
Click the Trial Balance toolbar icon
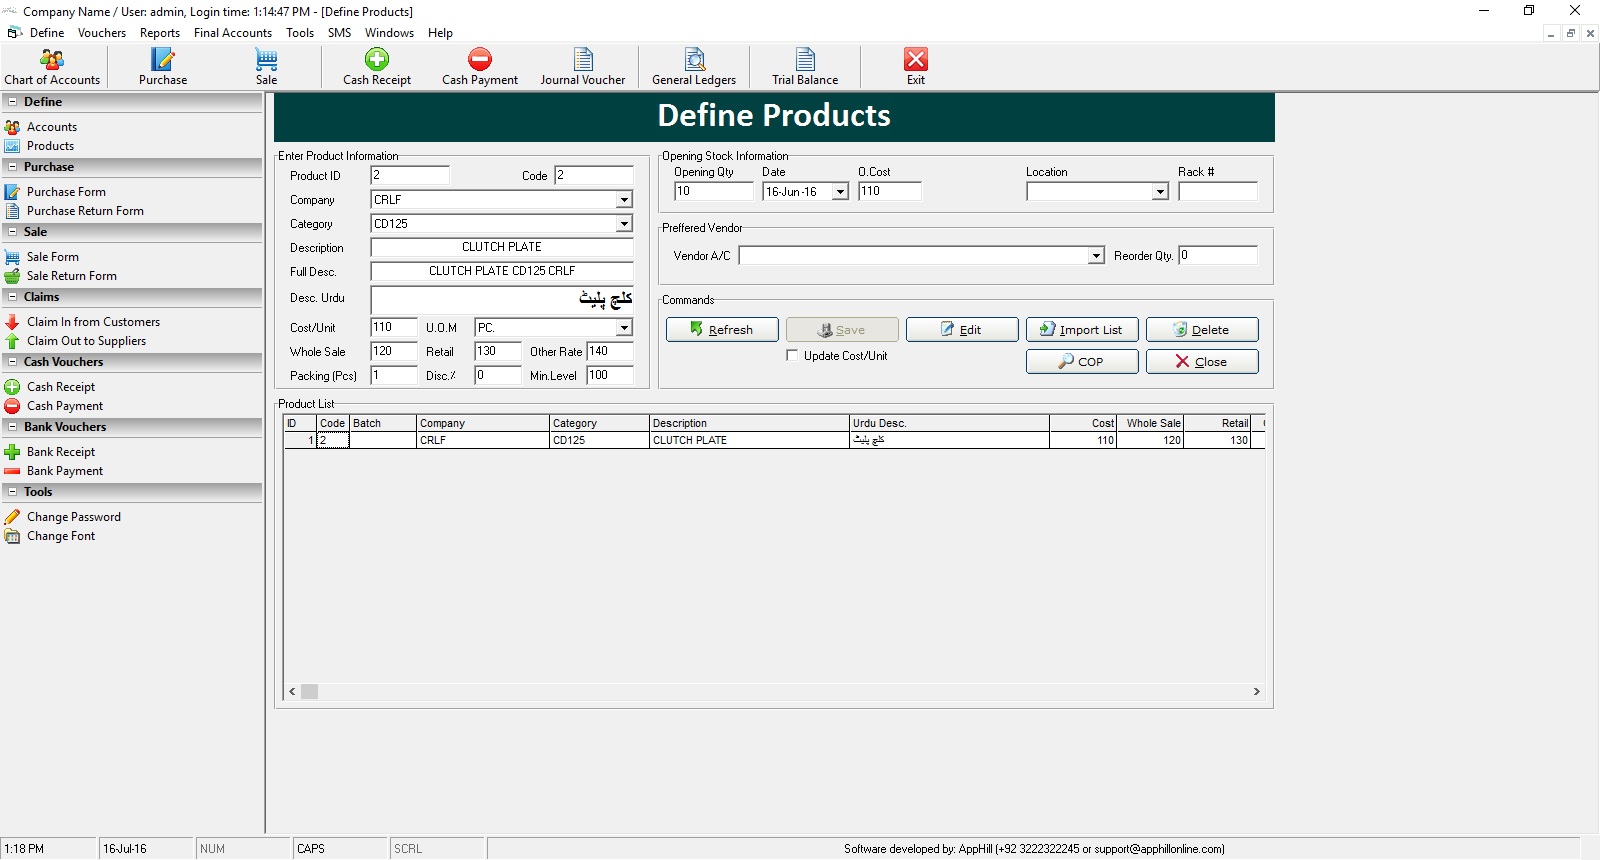pyautogui.click(x=805, y=67)
